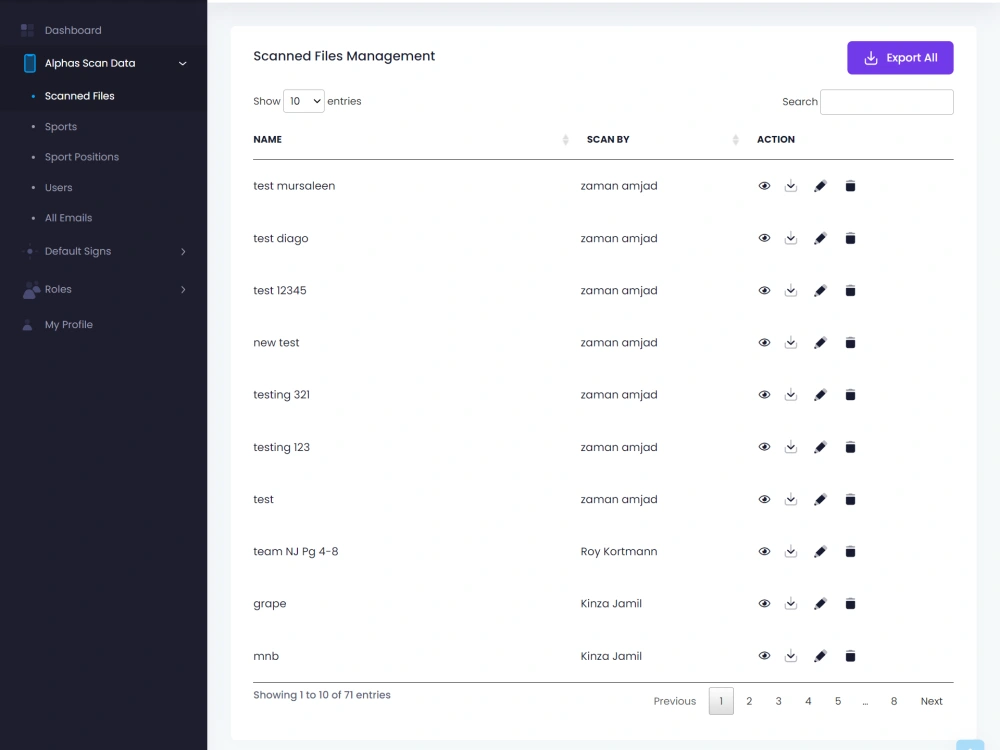View the scan named test
1000x750 pixels.
764,499
